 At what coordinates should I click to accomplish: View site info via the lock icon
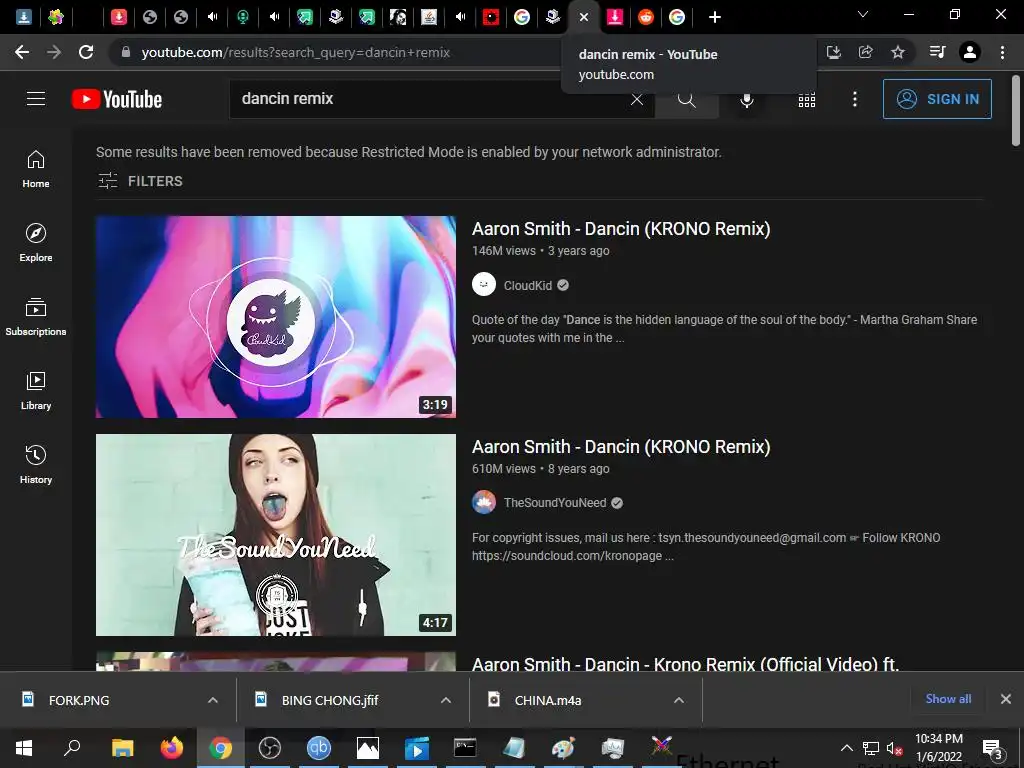tap(126, 52)
